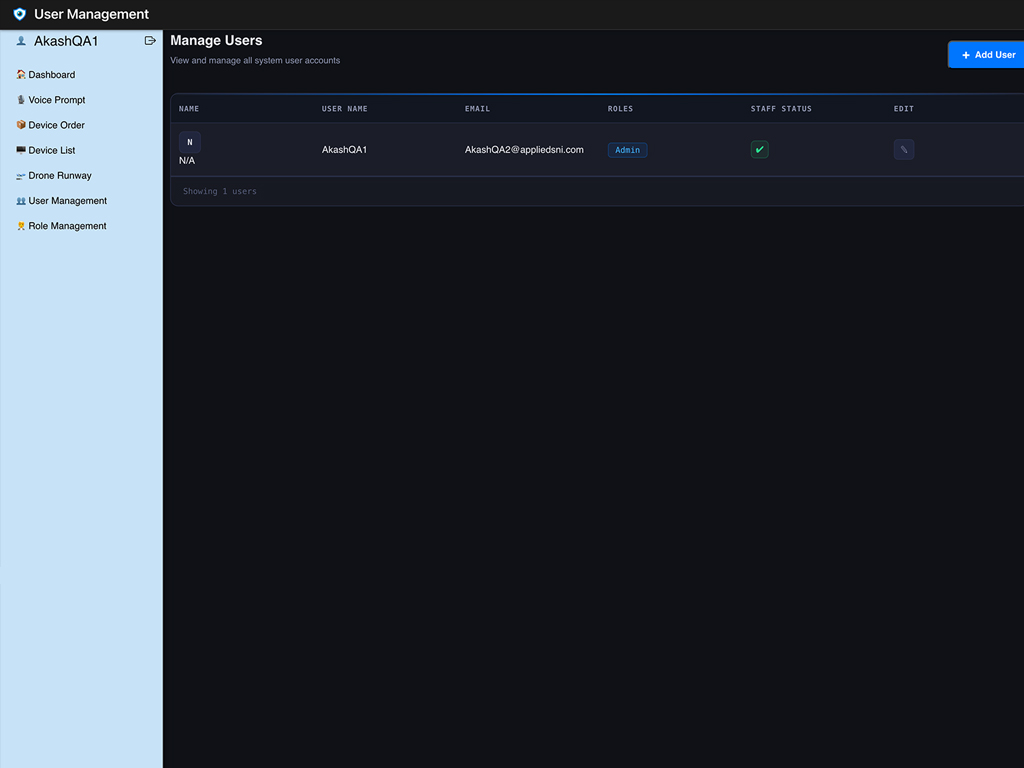Open User Management sidebar item
The height and width of the screenshot is (768, 1024).
tap(67, 200)
